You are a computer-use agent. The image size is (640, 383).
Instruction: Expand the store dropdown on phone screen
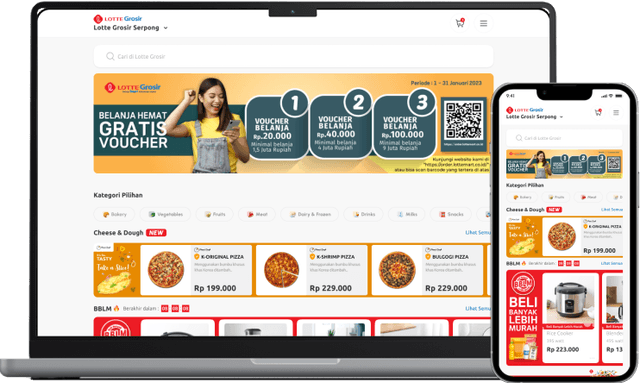coord(535,117)
